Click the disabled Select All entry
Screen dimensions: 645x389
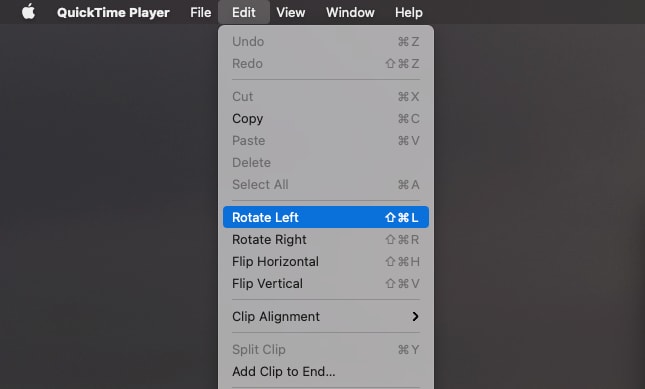326,184
